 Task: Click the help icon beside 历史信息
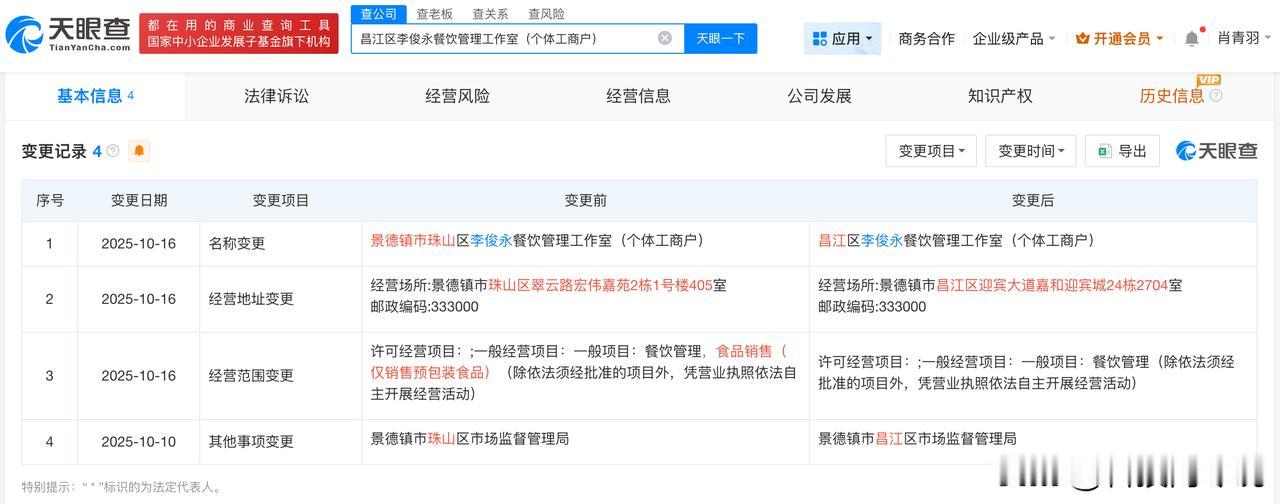(x=1216, y=96)
